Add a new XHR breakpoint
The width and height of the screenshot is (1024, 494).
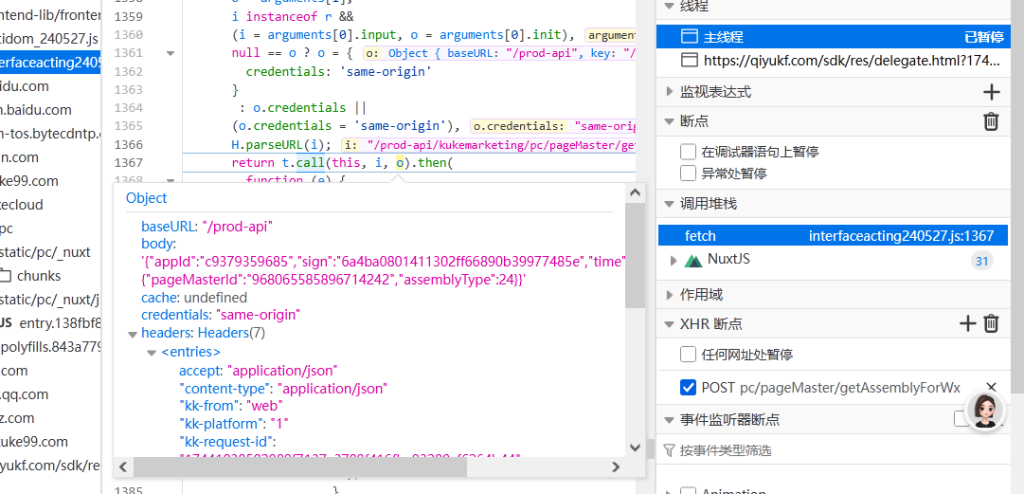pos(967,323)
